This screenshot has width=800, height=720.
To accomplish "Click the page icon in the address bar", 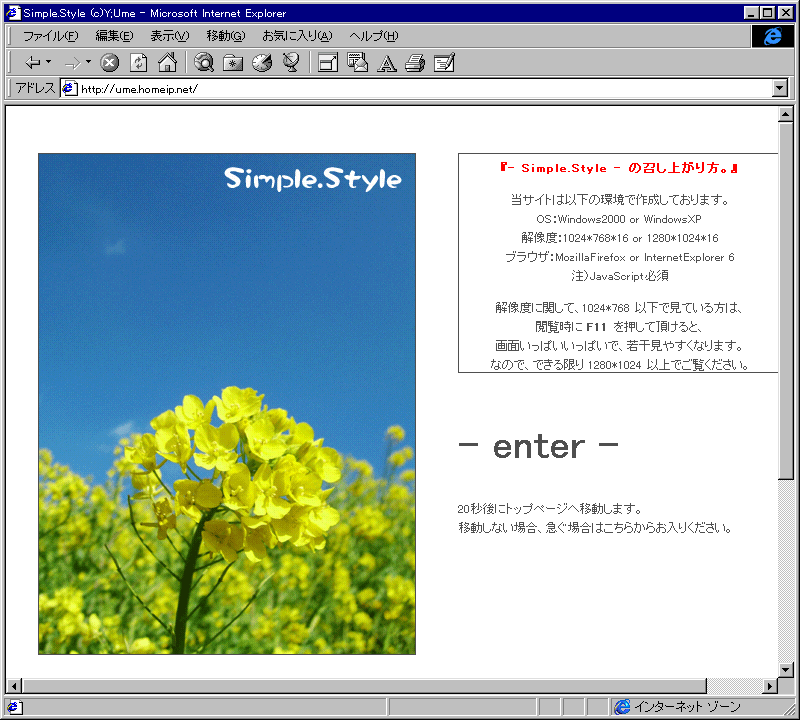I will click(x=70, y=89).
